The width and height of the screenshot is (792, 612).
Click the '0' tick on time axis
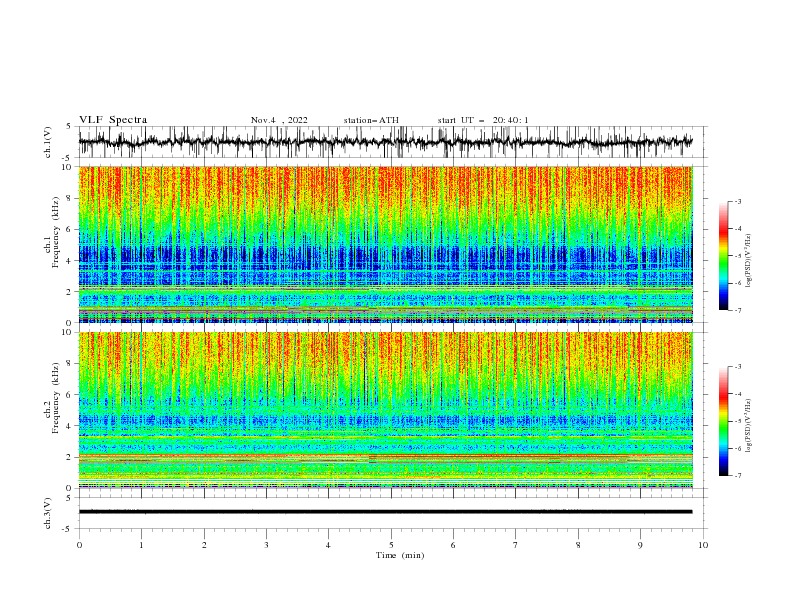pos(79,545)
